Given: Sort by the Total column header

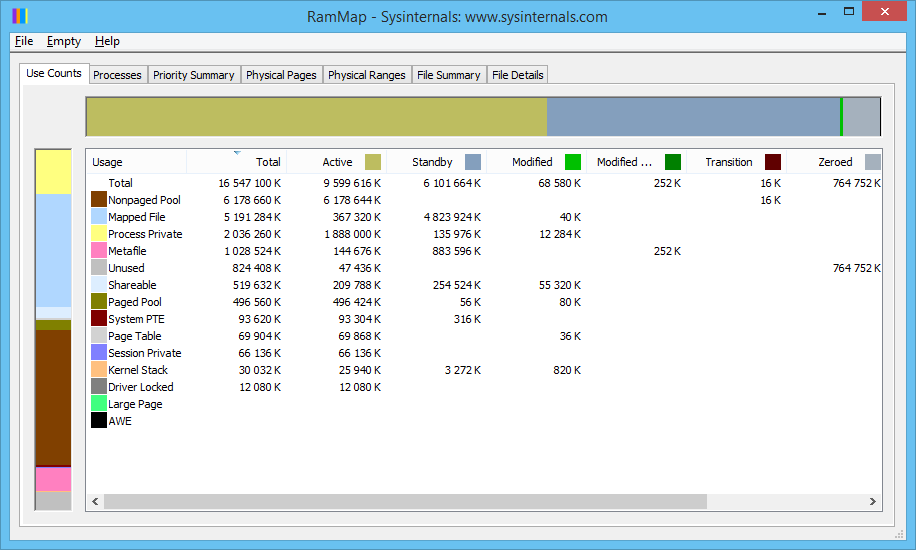Looking at the screenshot, I should 237,162.
